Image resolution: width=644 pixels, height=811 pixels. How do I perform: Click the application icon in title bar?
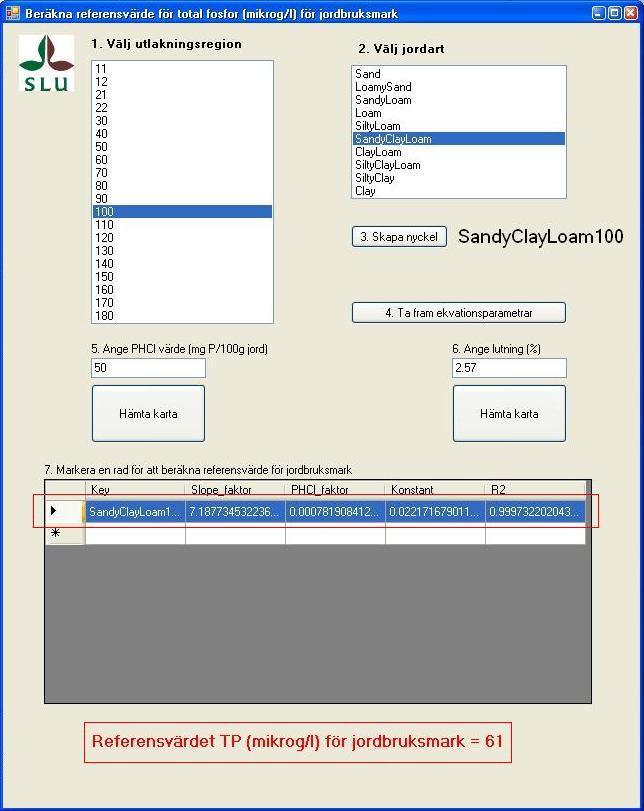pos(12,13)
